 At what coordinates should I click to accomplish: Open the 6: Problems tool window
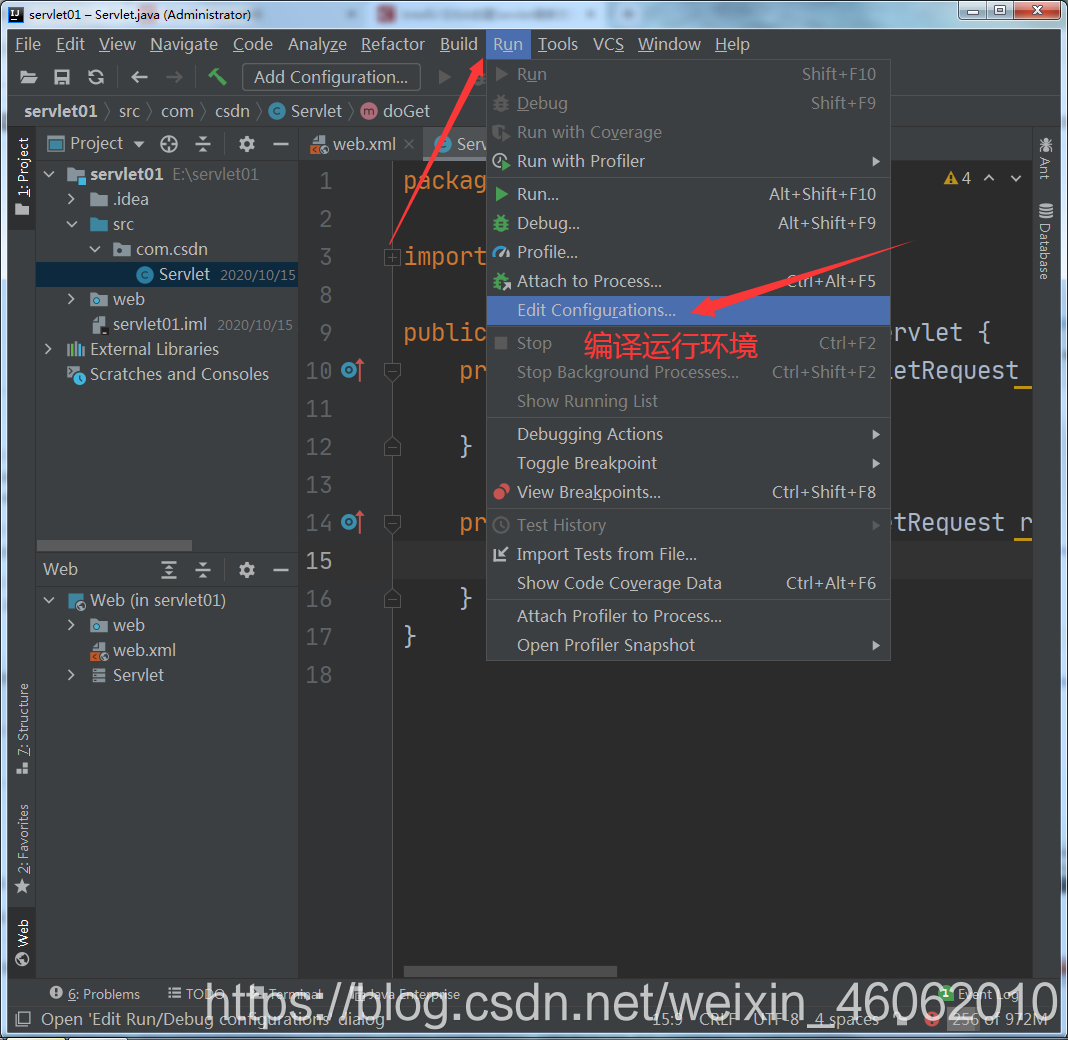pyautogui.click(x=95, y=994)
